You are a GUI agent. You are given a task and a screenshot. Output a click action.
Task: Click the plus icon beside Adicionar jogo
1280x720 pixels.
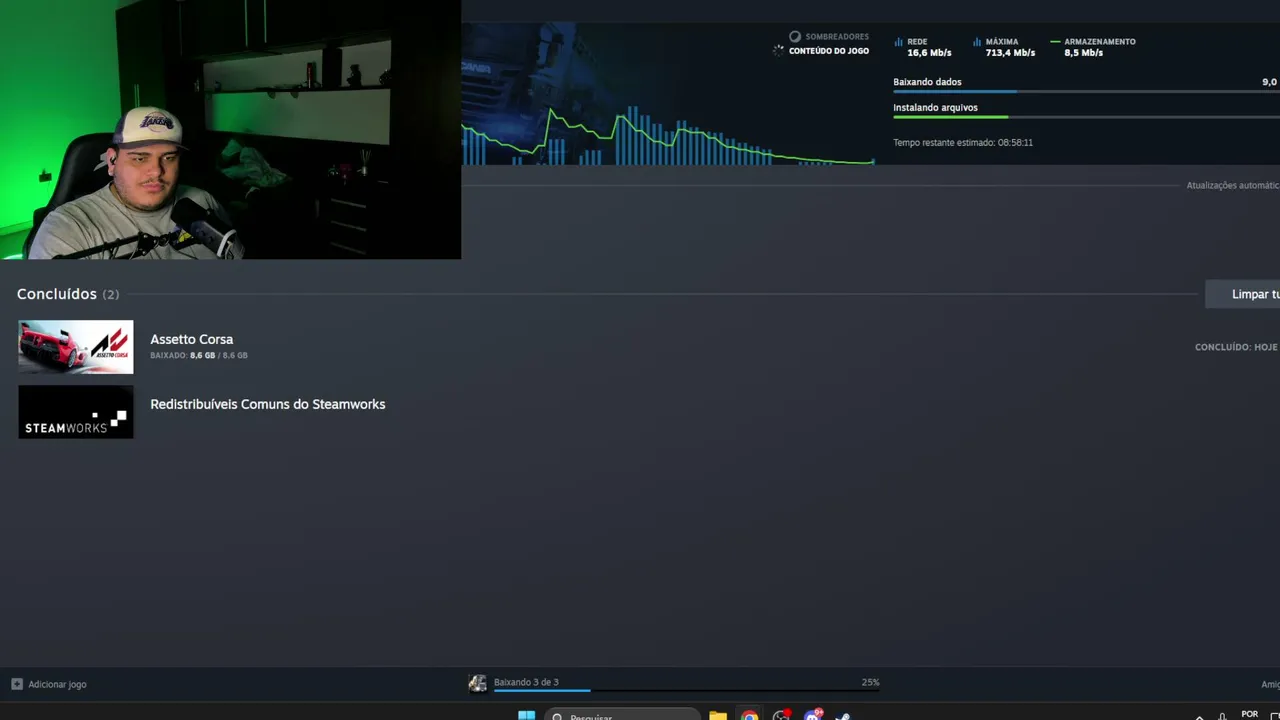pyautogui.click(x=17, y=684)
